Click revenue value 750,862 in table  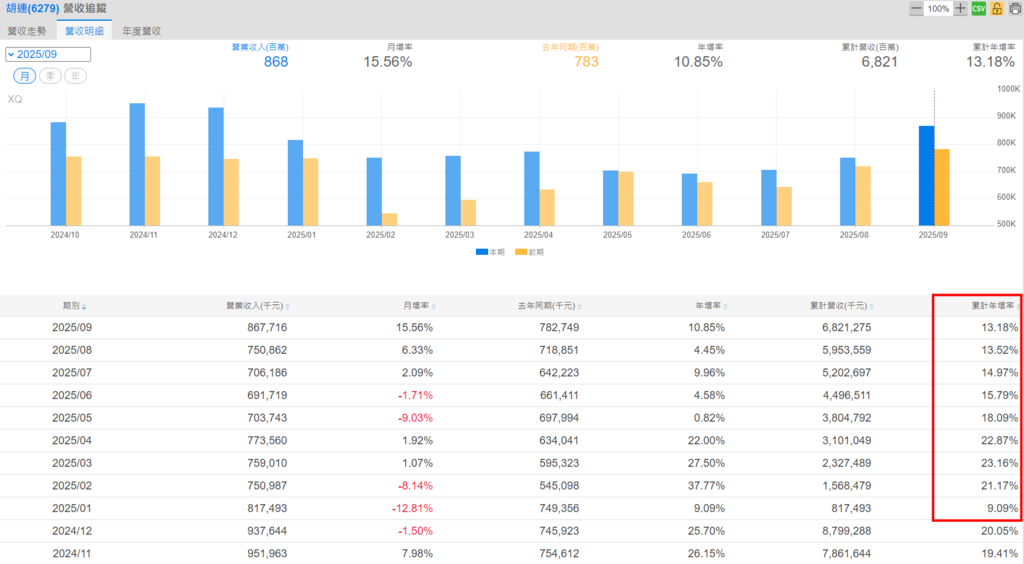[x=267, y=350]
